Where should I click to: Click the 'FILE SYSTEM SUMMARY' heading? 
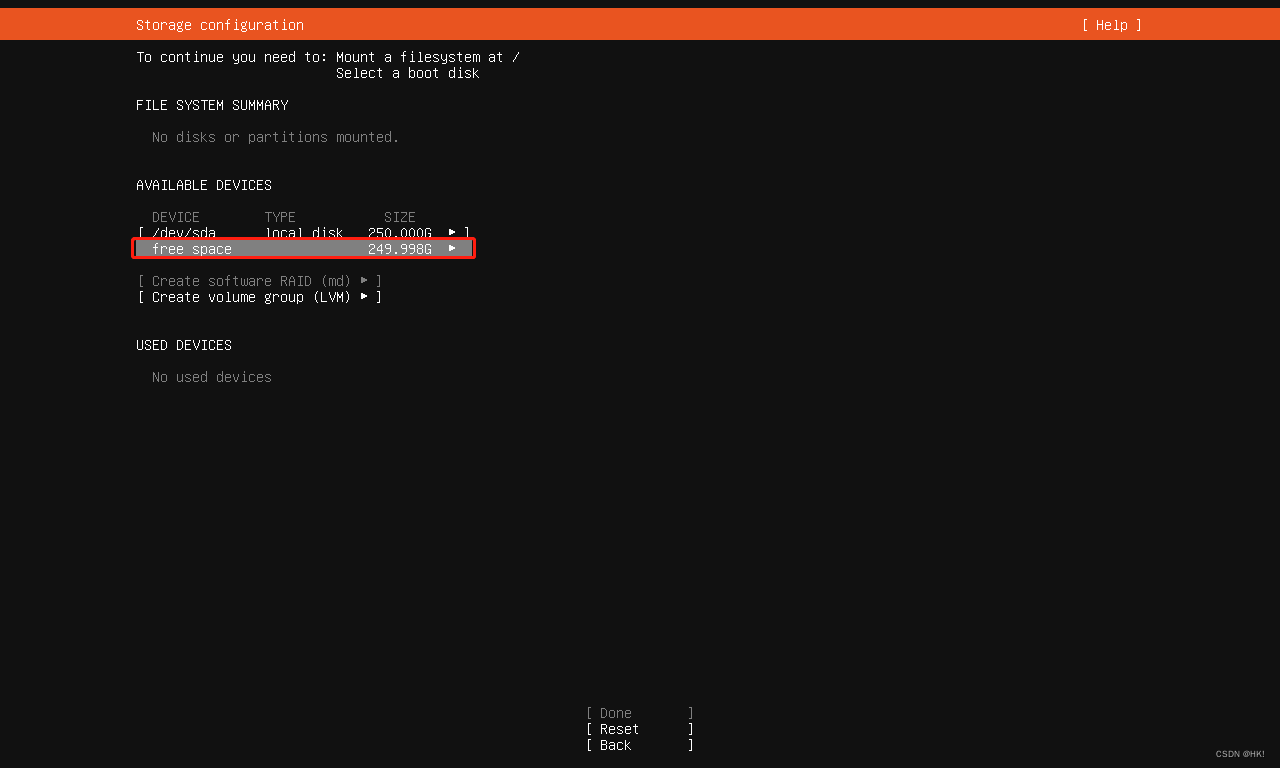coord(212,105)
